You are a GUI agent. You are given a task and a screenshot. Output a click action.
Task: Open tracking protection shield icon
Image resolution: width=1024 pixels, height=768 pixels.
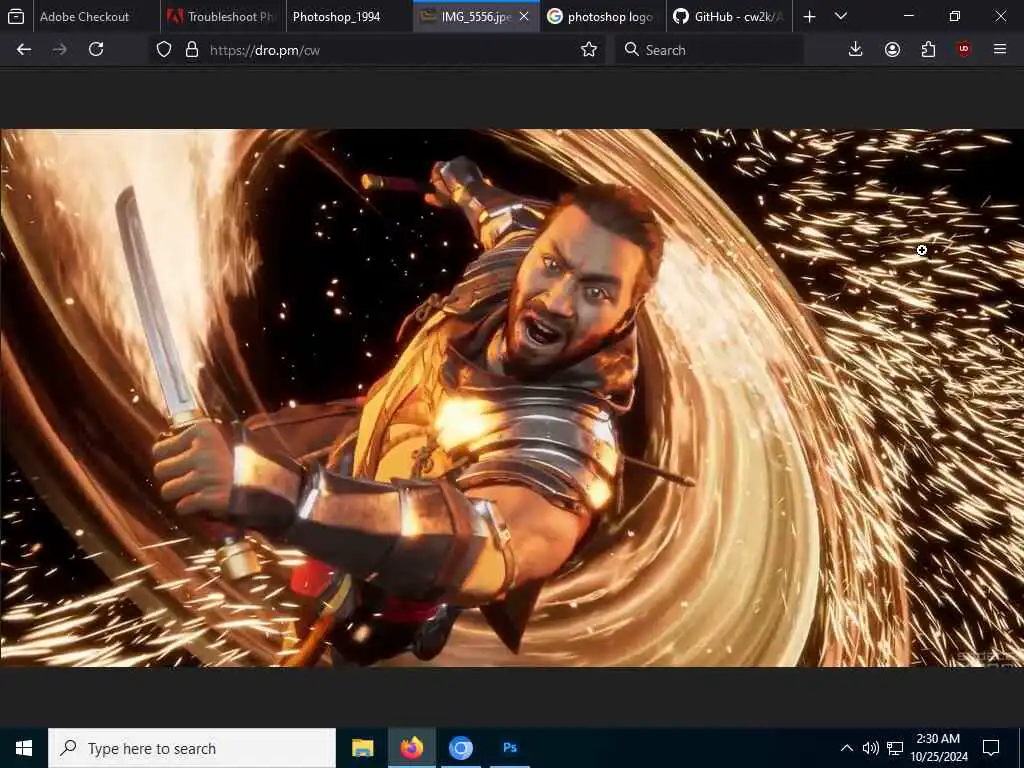(164, 50)
